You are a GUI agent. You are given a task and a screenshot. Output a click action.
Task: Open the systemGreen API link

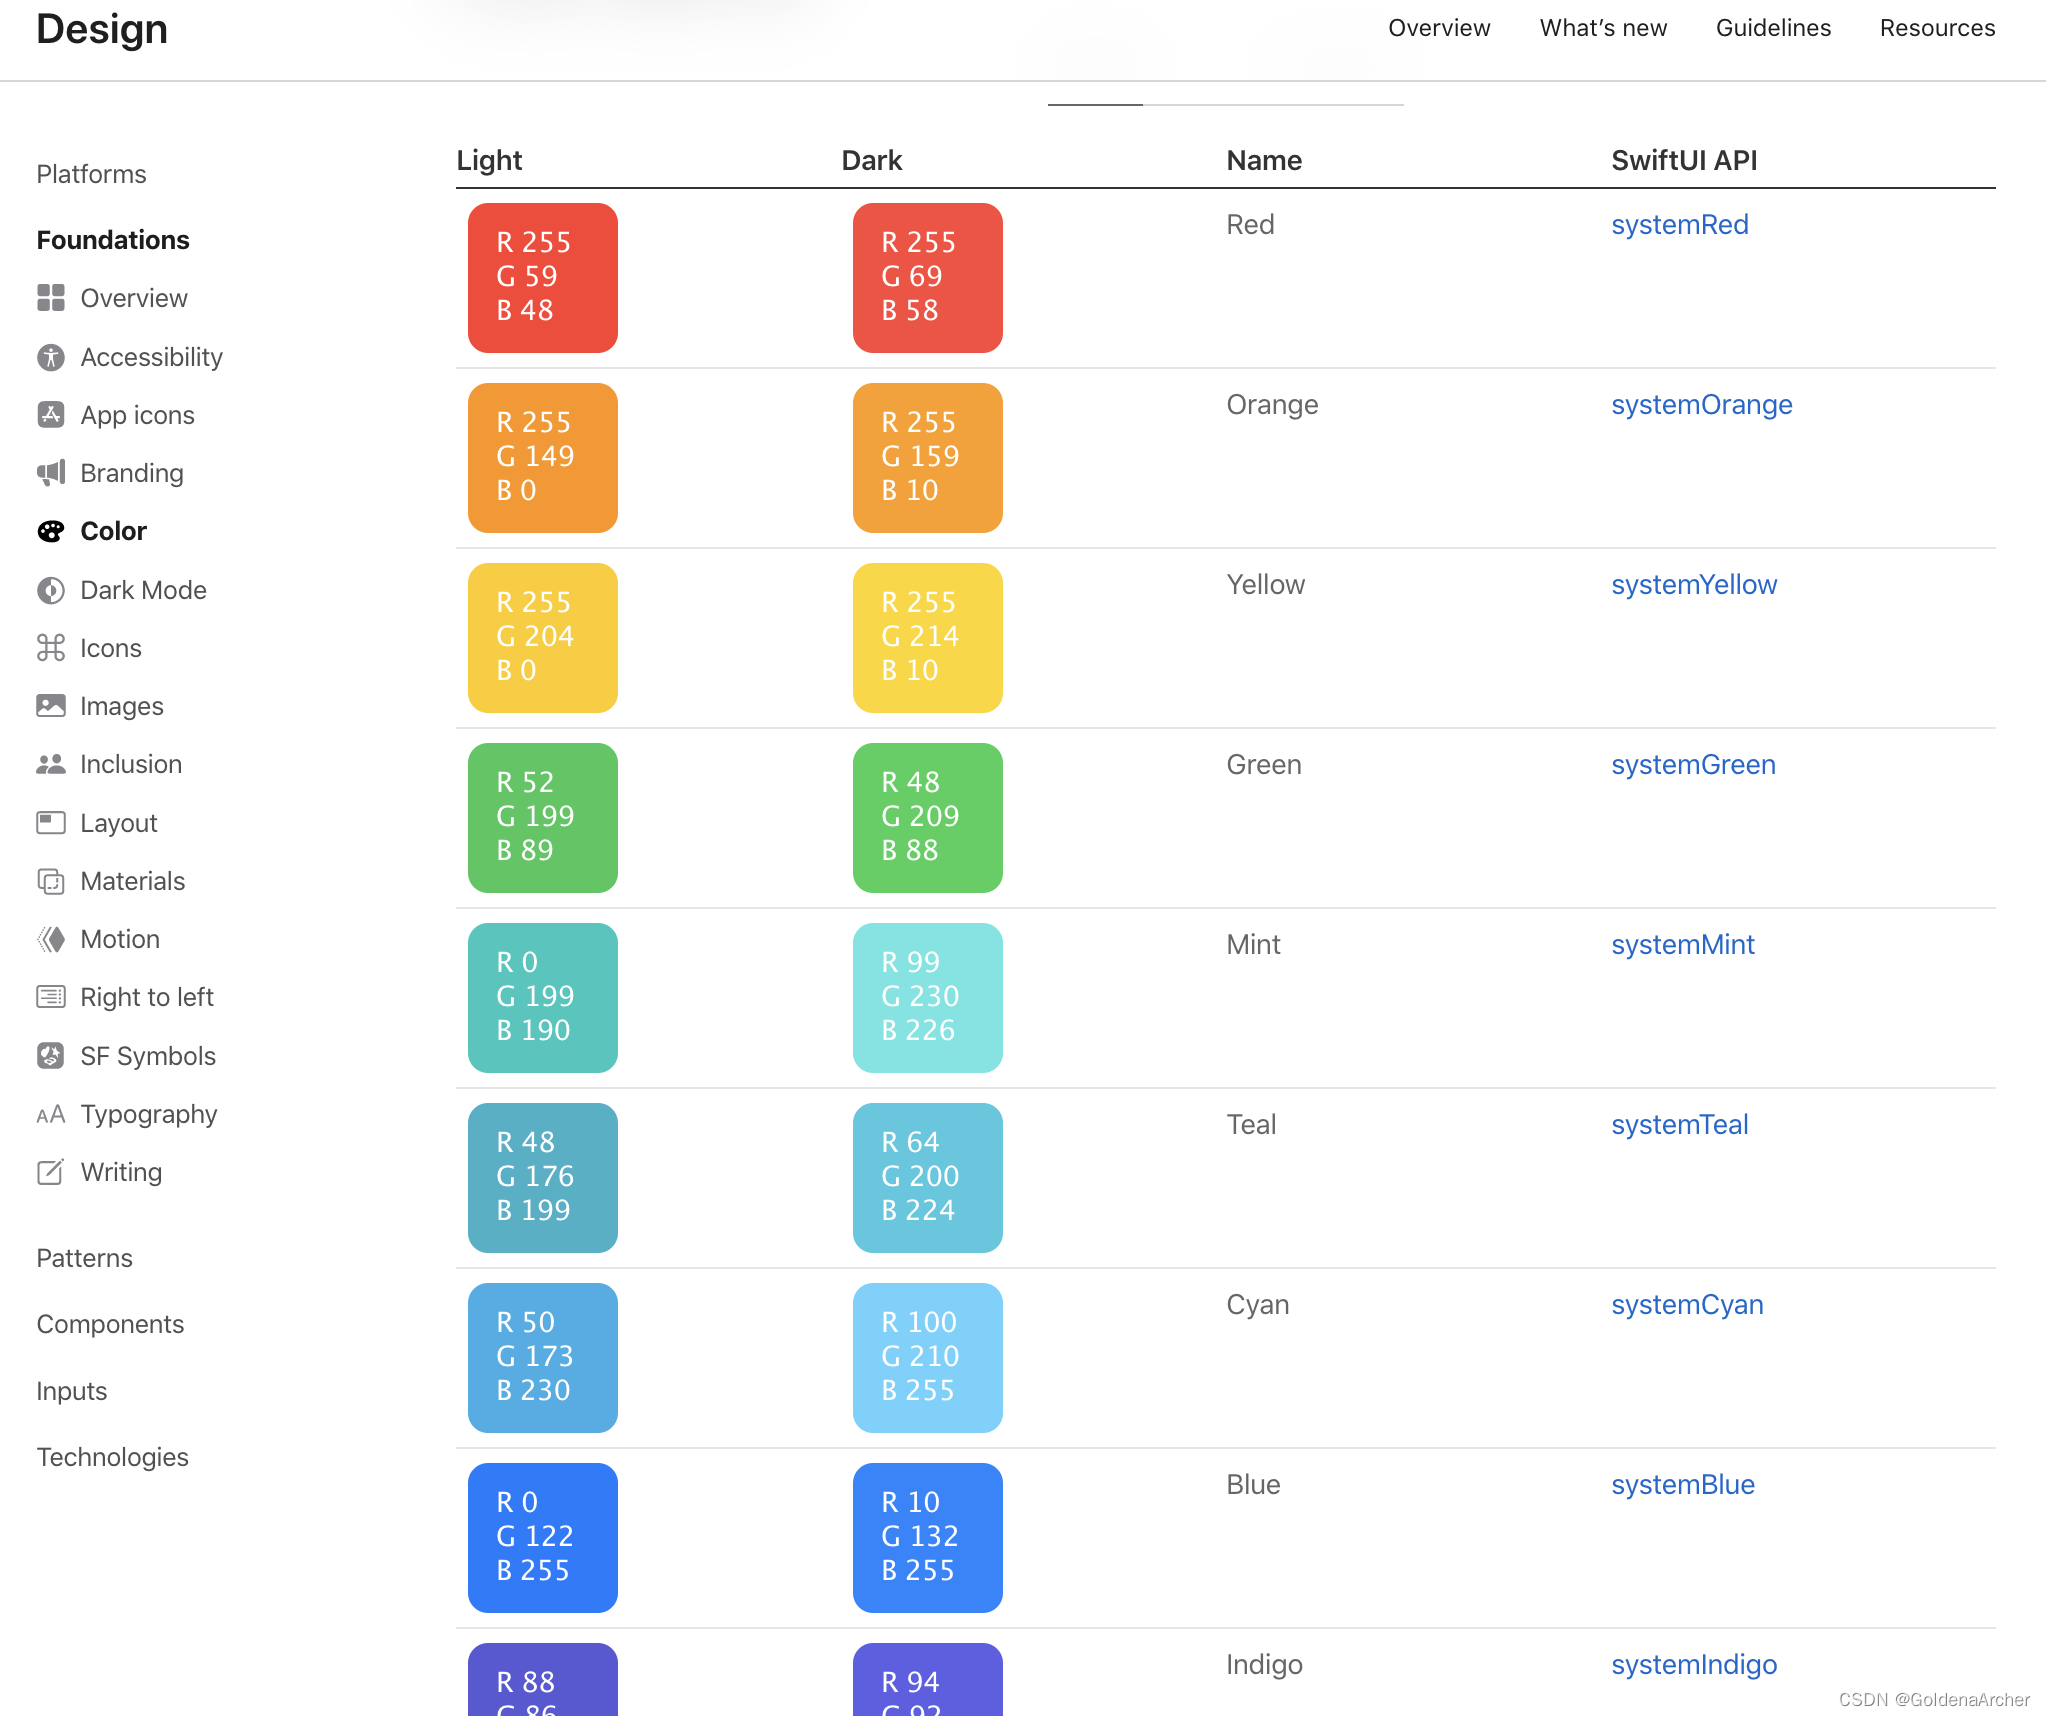click(1693, 765)
